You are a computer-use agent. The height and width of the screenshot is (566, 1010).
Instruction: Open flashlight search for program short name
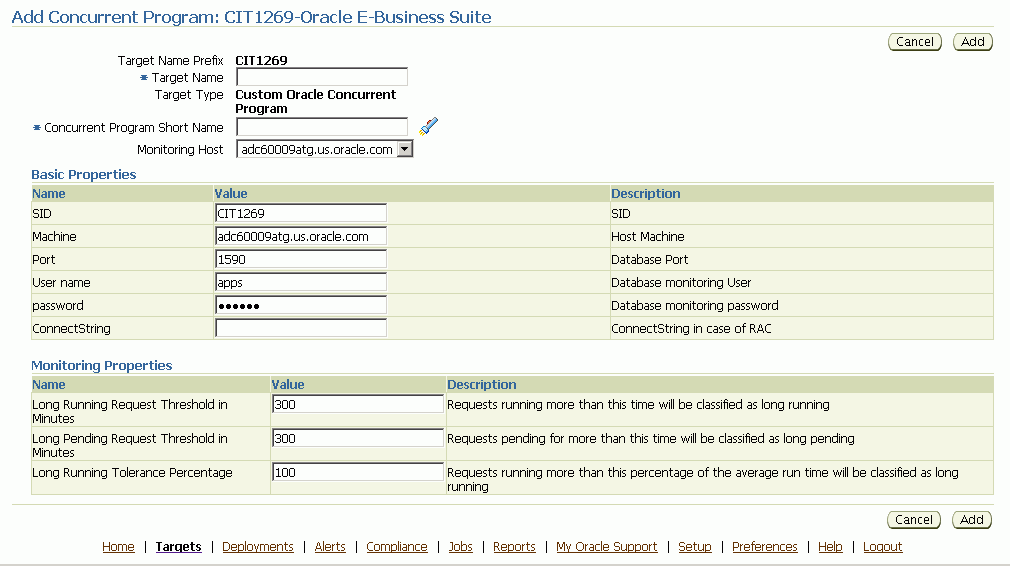428,126
